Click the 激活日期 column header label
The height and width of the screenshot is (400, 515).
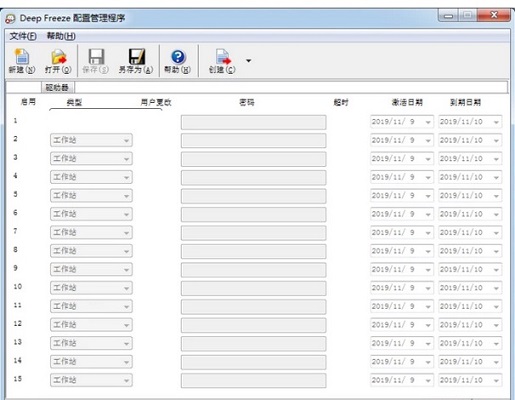(x=407, y=102)
